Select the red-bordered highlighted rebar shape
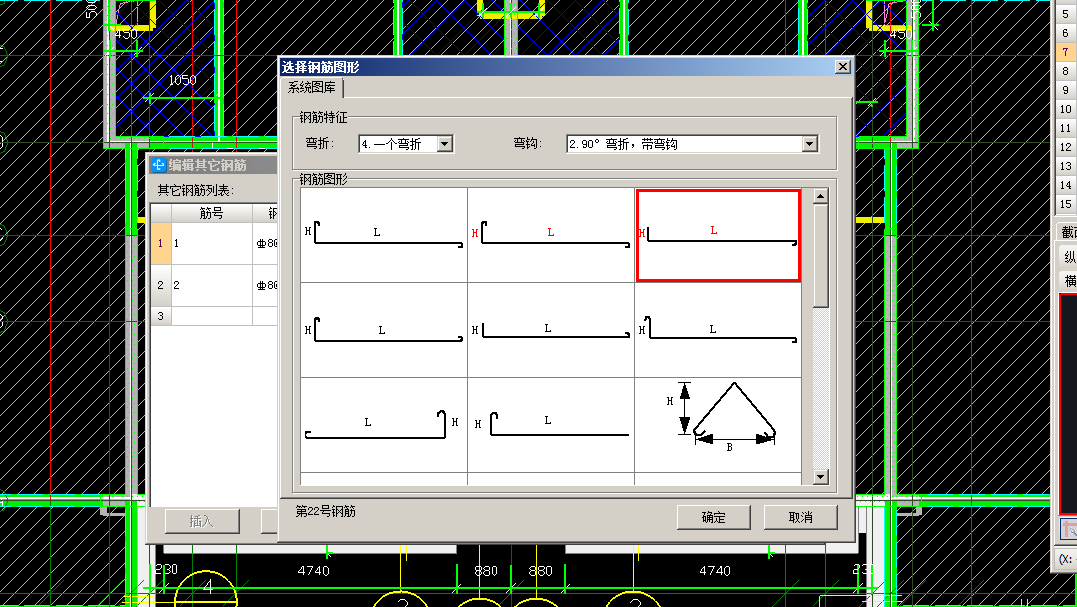 718,236
